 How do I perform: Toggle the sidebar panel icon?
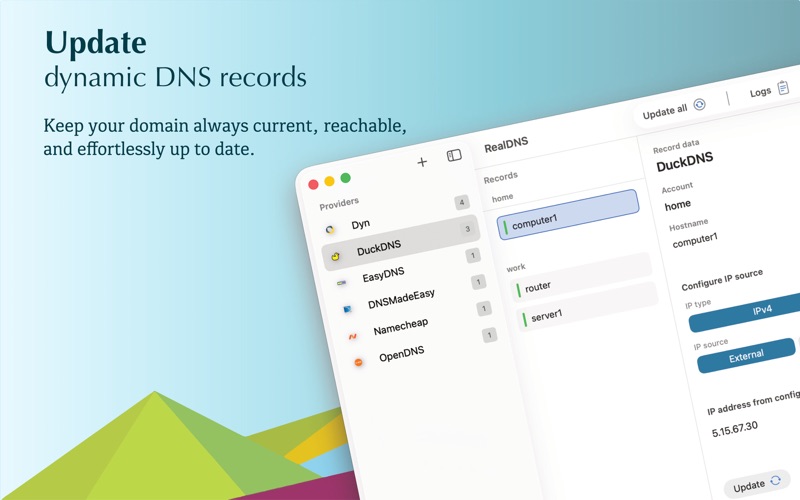pos(454,155)
